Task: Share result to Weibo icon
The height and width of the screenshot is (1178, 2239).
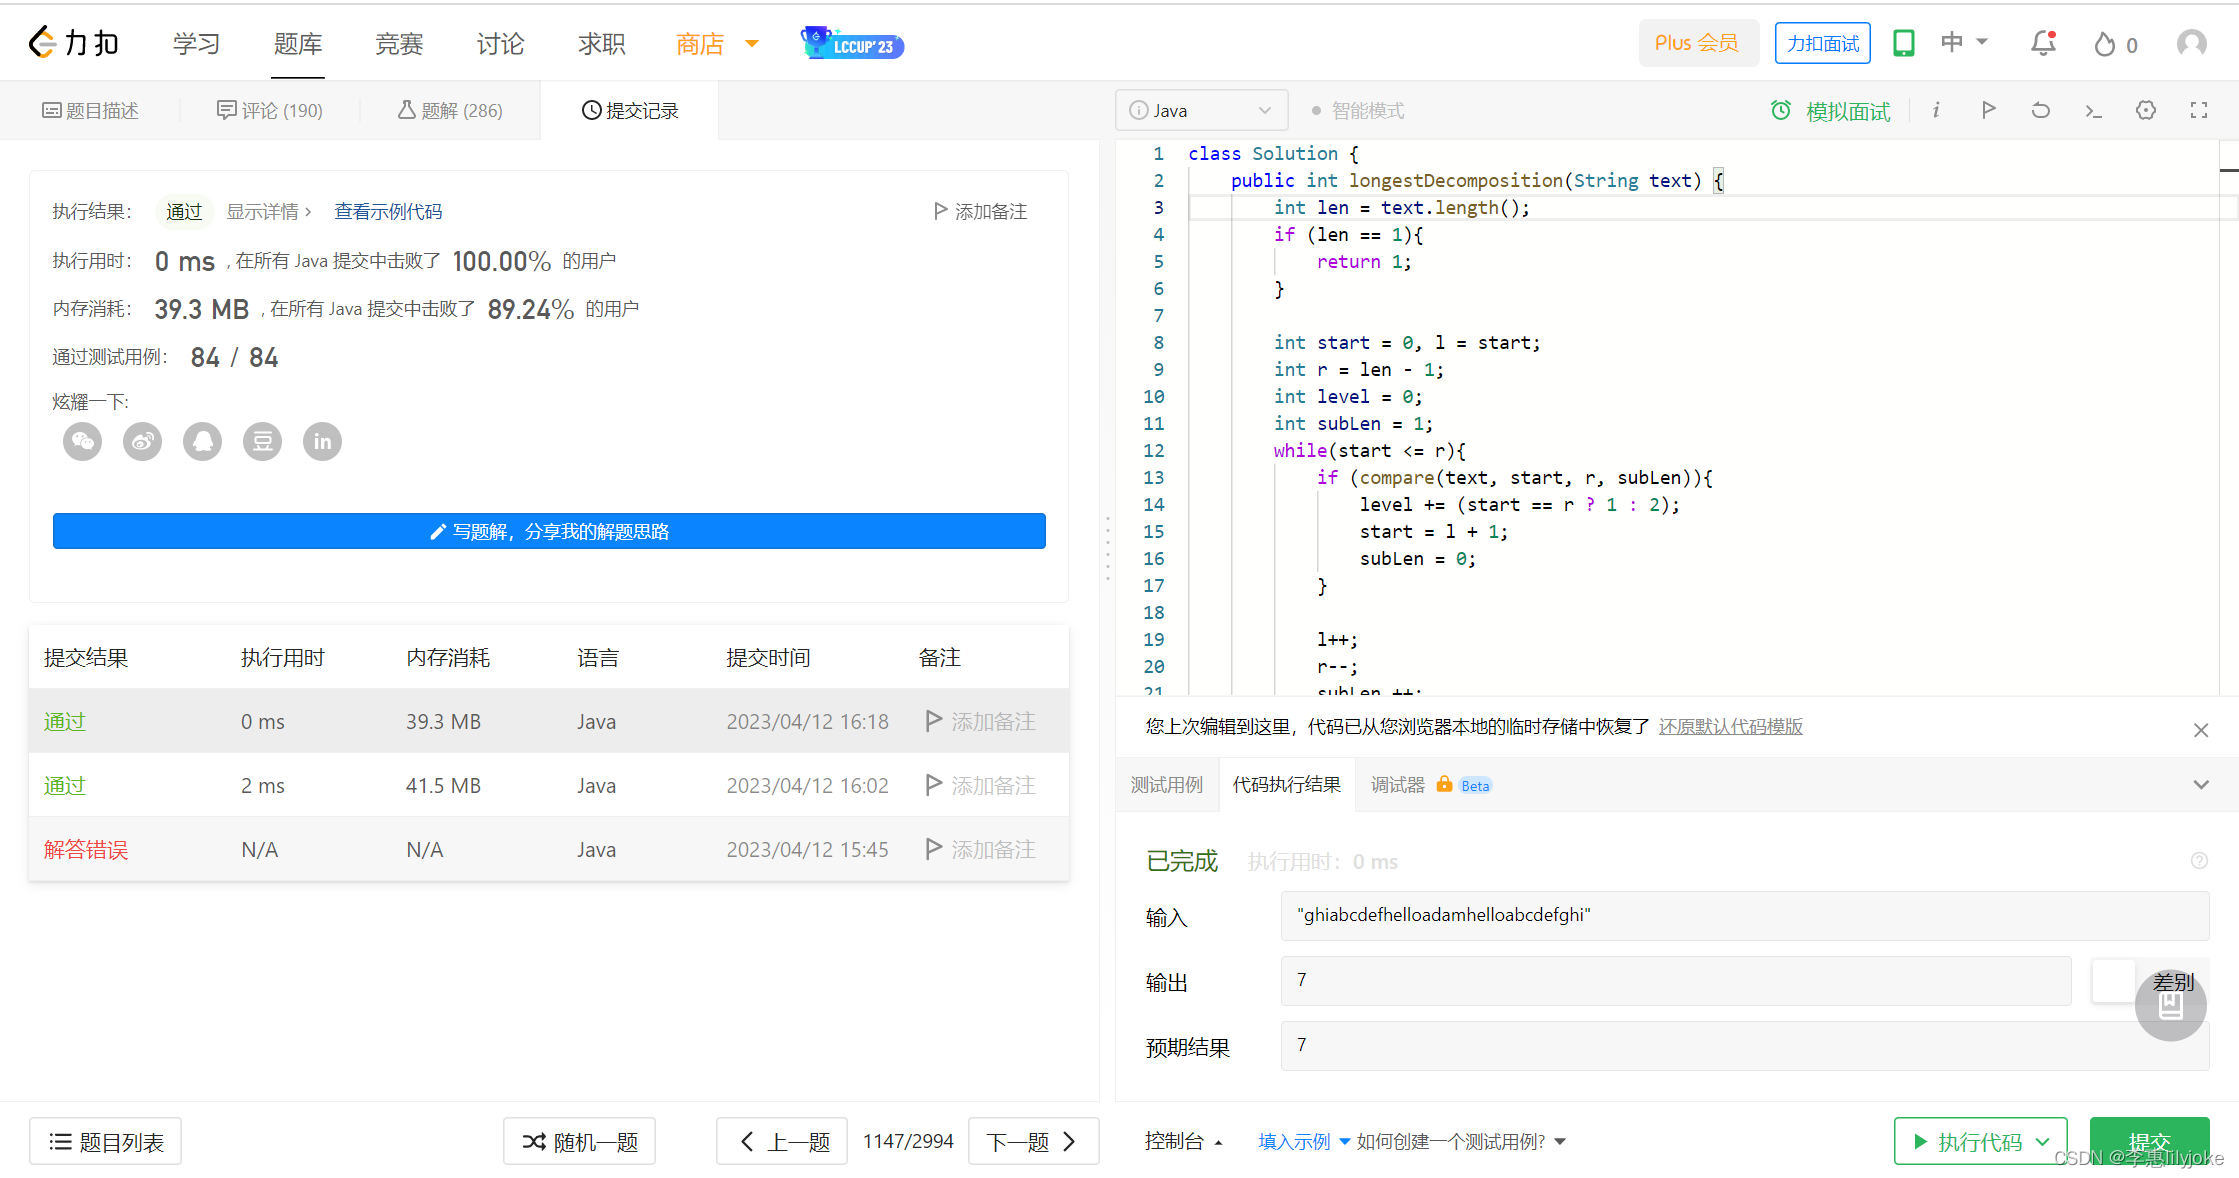Action: [142, 441]
